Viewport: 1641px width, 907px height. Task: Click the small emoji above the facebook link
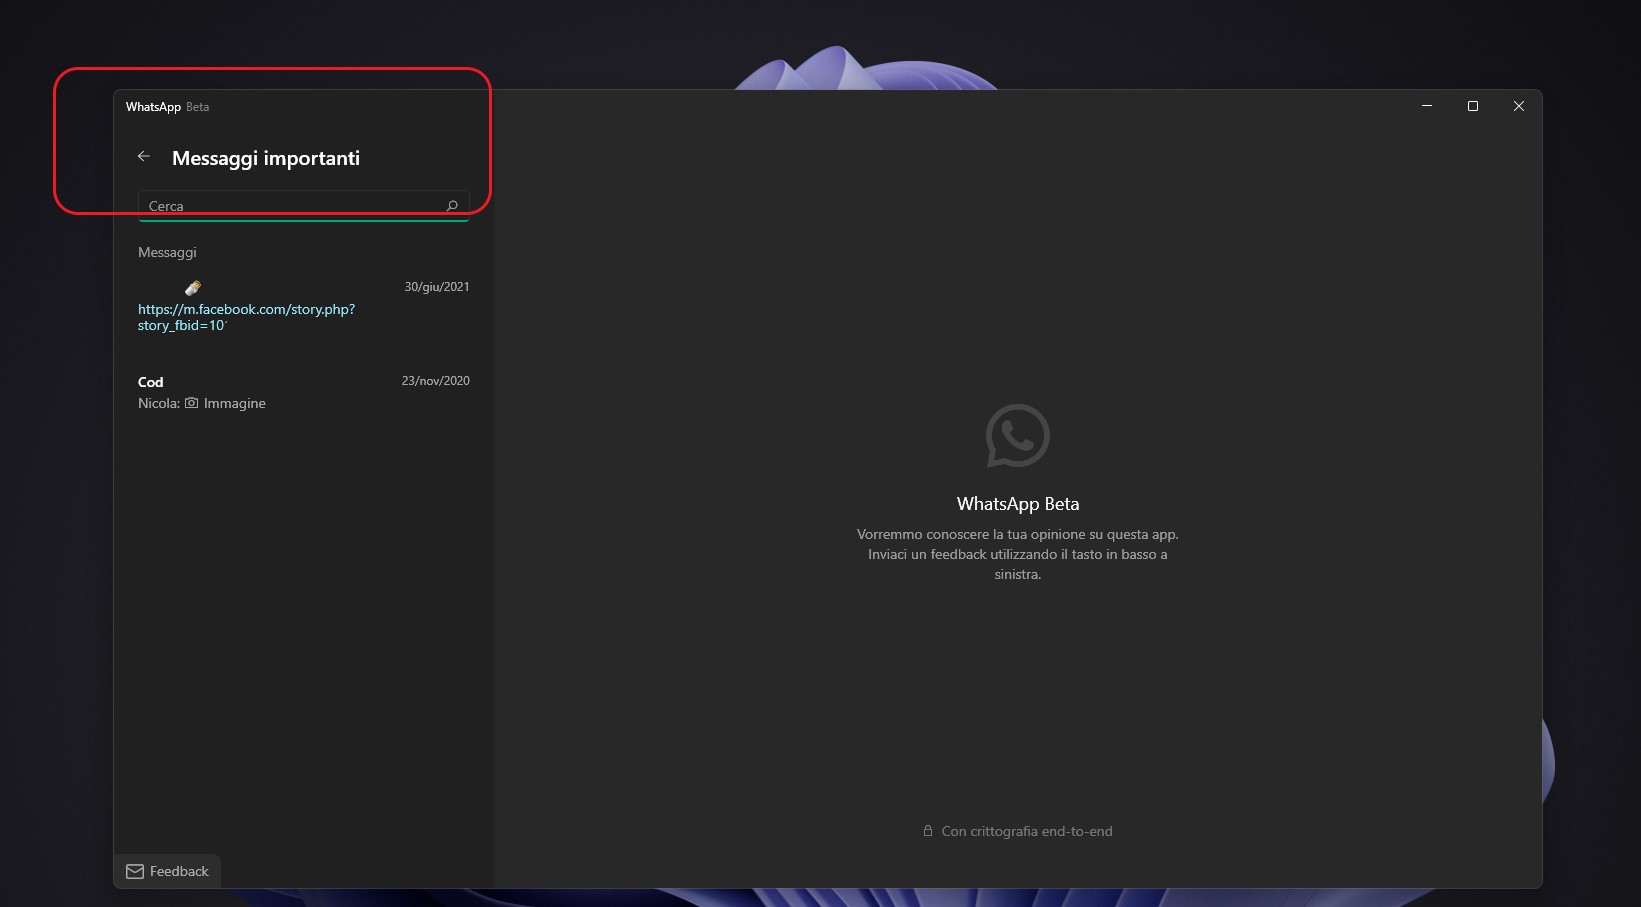coord(193,288)
